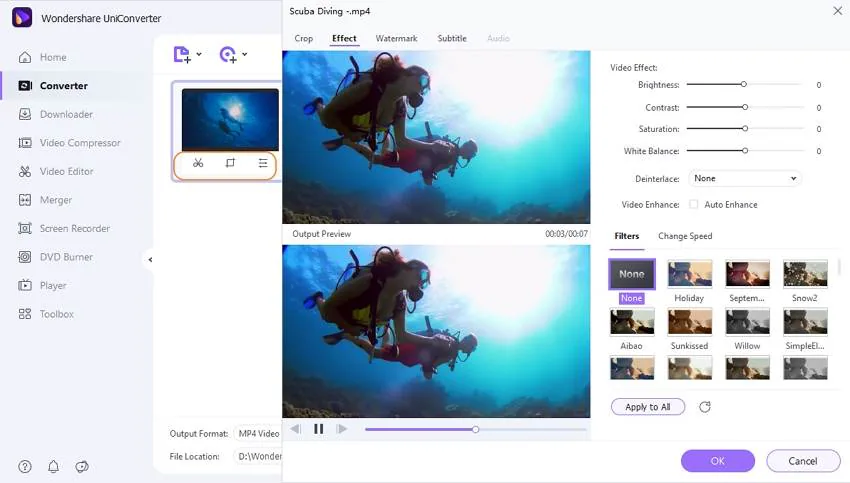The width and height of the screenshot is (850, 483).
Task: Click the playback progress slider handle
Action: click(475, 429)
